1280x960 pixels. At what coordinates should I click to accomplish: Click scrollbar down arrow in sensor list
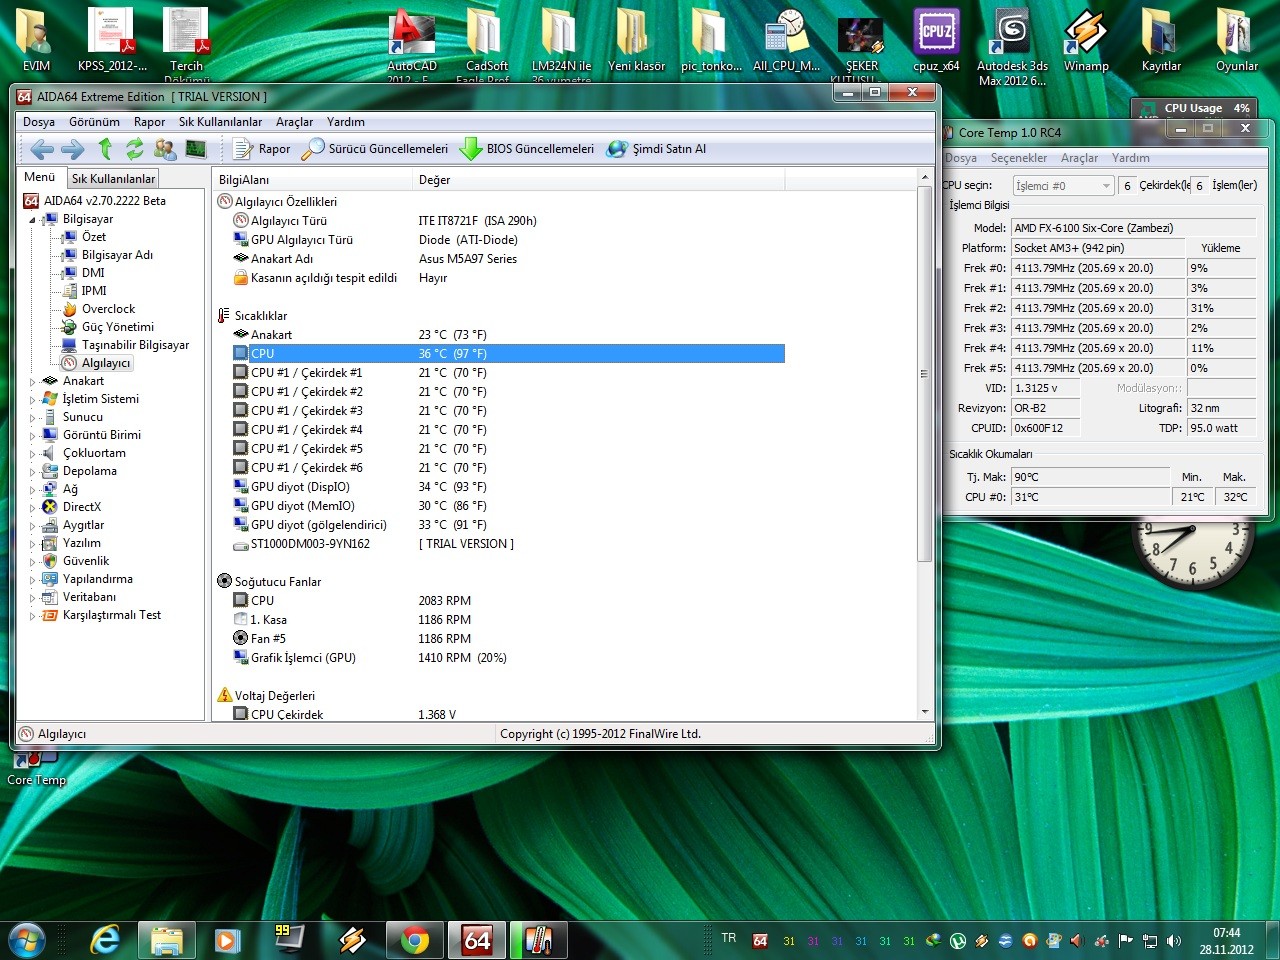(x=925, y=712)
